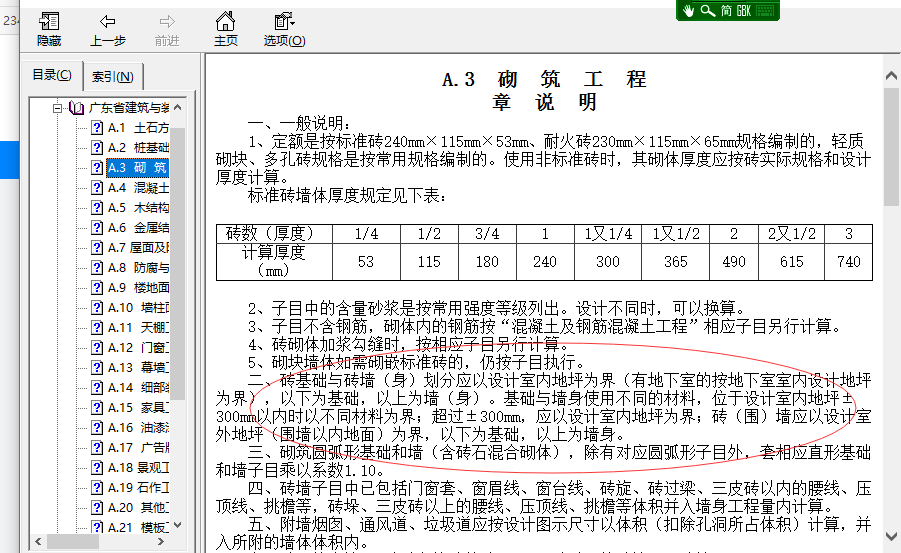Open topic A.11 天棚
901x553 pixels.
click(x=138, y=328)
